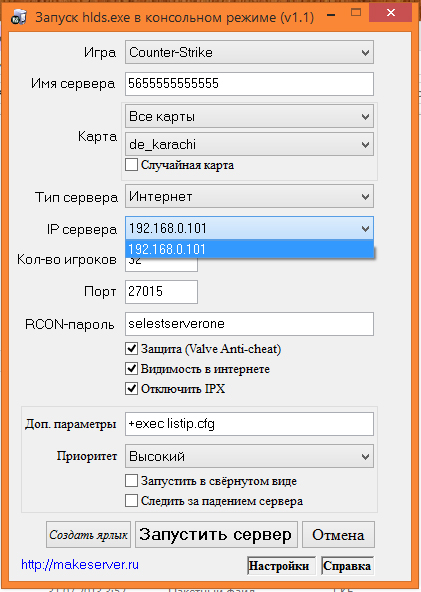The width and height of the screenshot is (421, 592).
Task: Click the Создать ярлык button
Action: point(88,535)
